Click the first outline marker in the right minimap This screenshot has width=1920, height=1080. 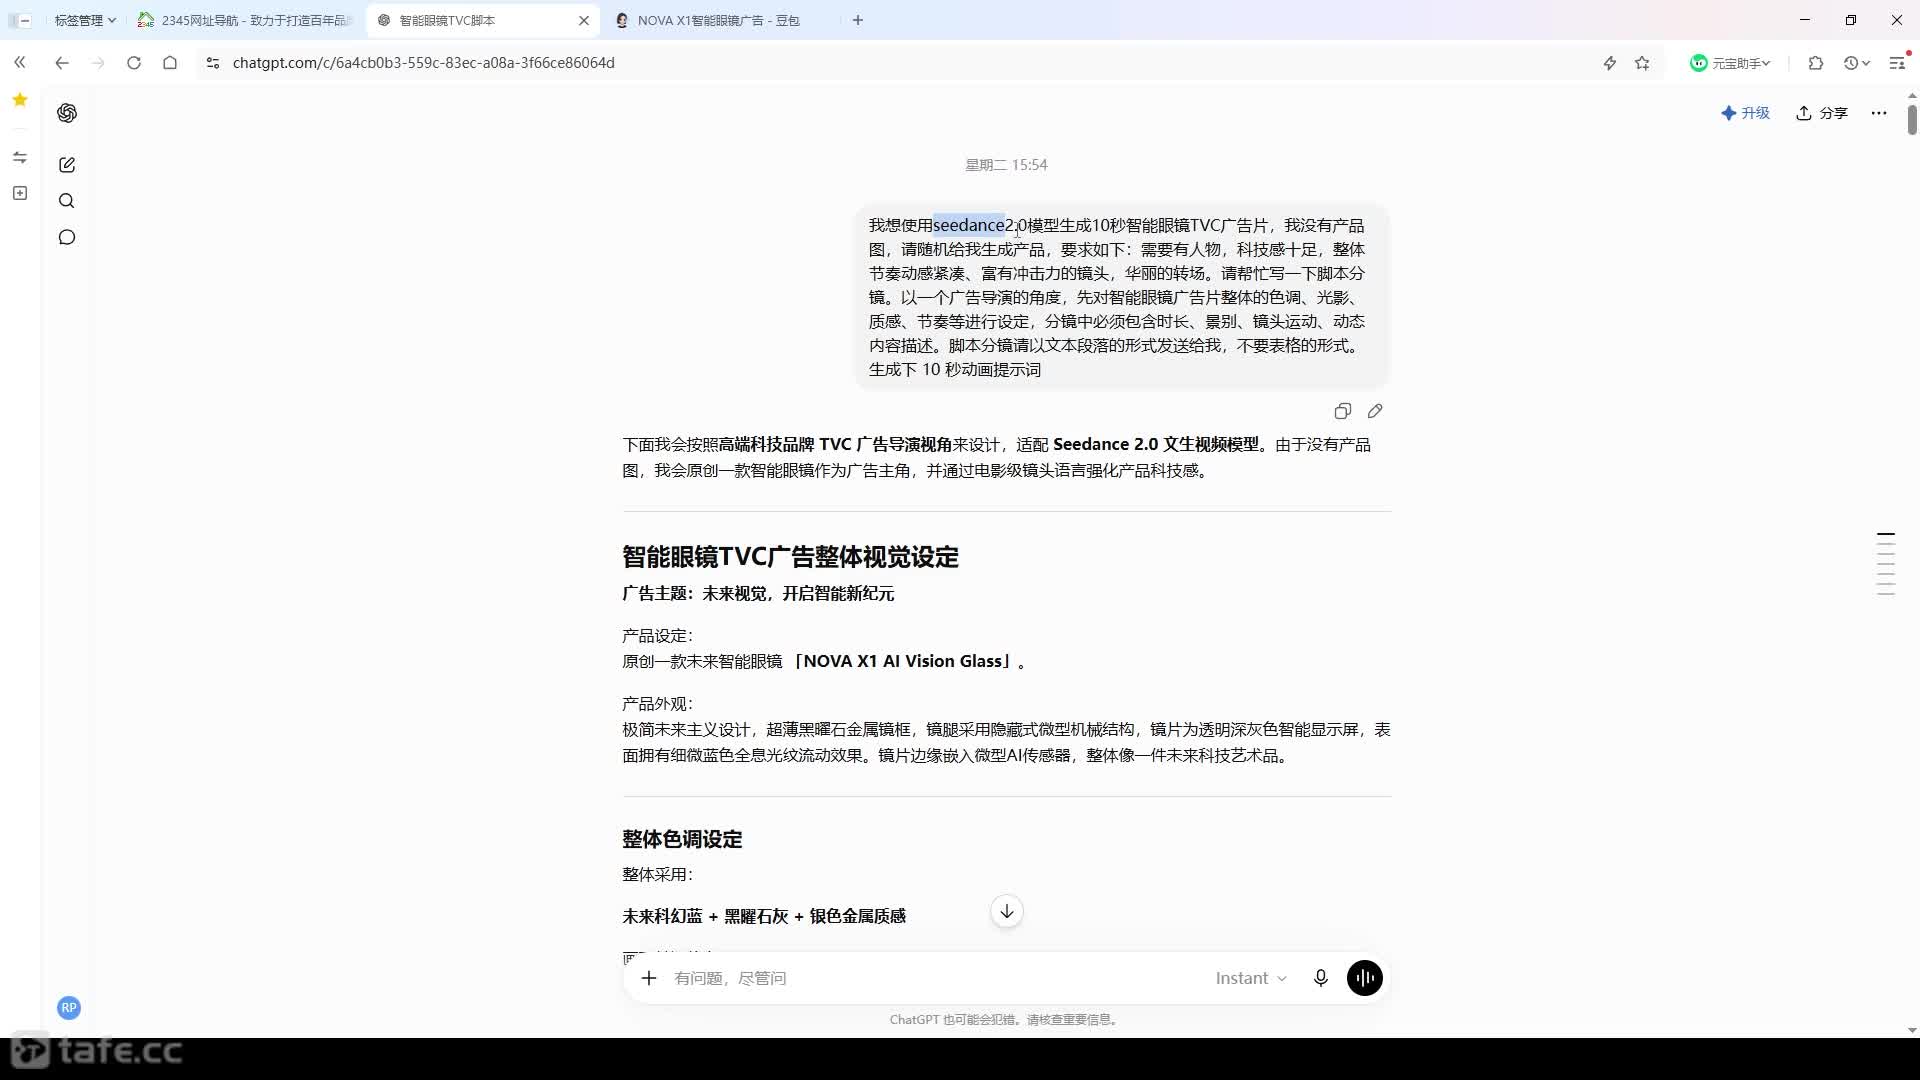1886,535
